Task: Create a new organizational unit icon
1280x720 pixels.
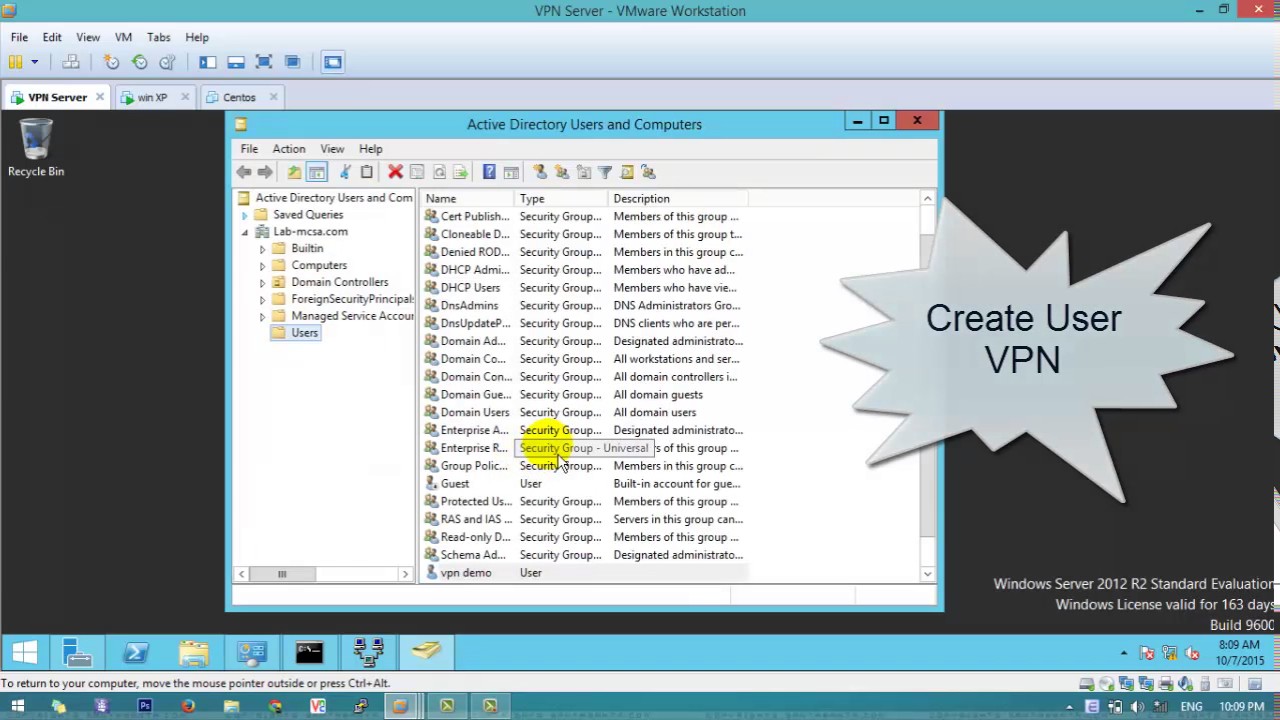Action: (x=584, y=172)
